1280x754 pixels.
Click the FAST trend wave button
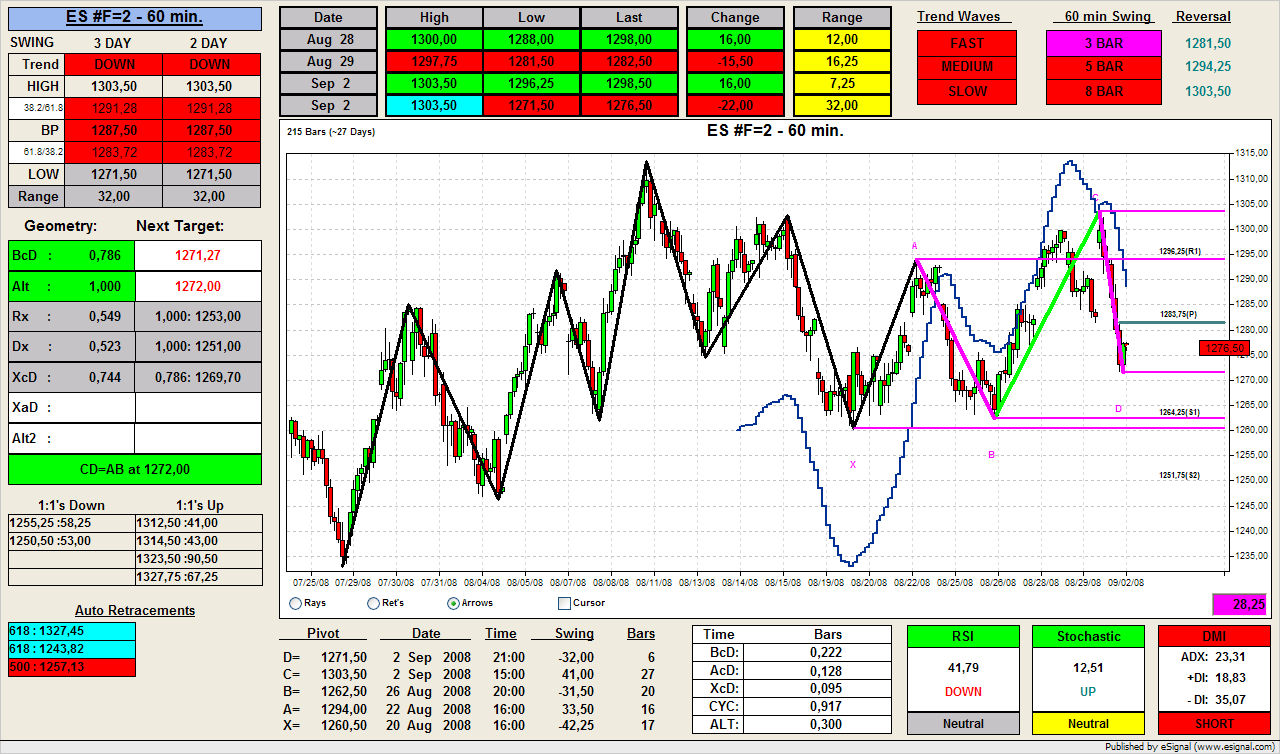(966, 43)
